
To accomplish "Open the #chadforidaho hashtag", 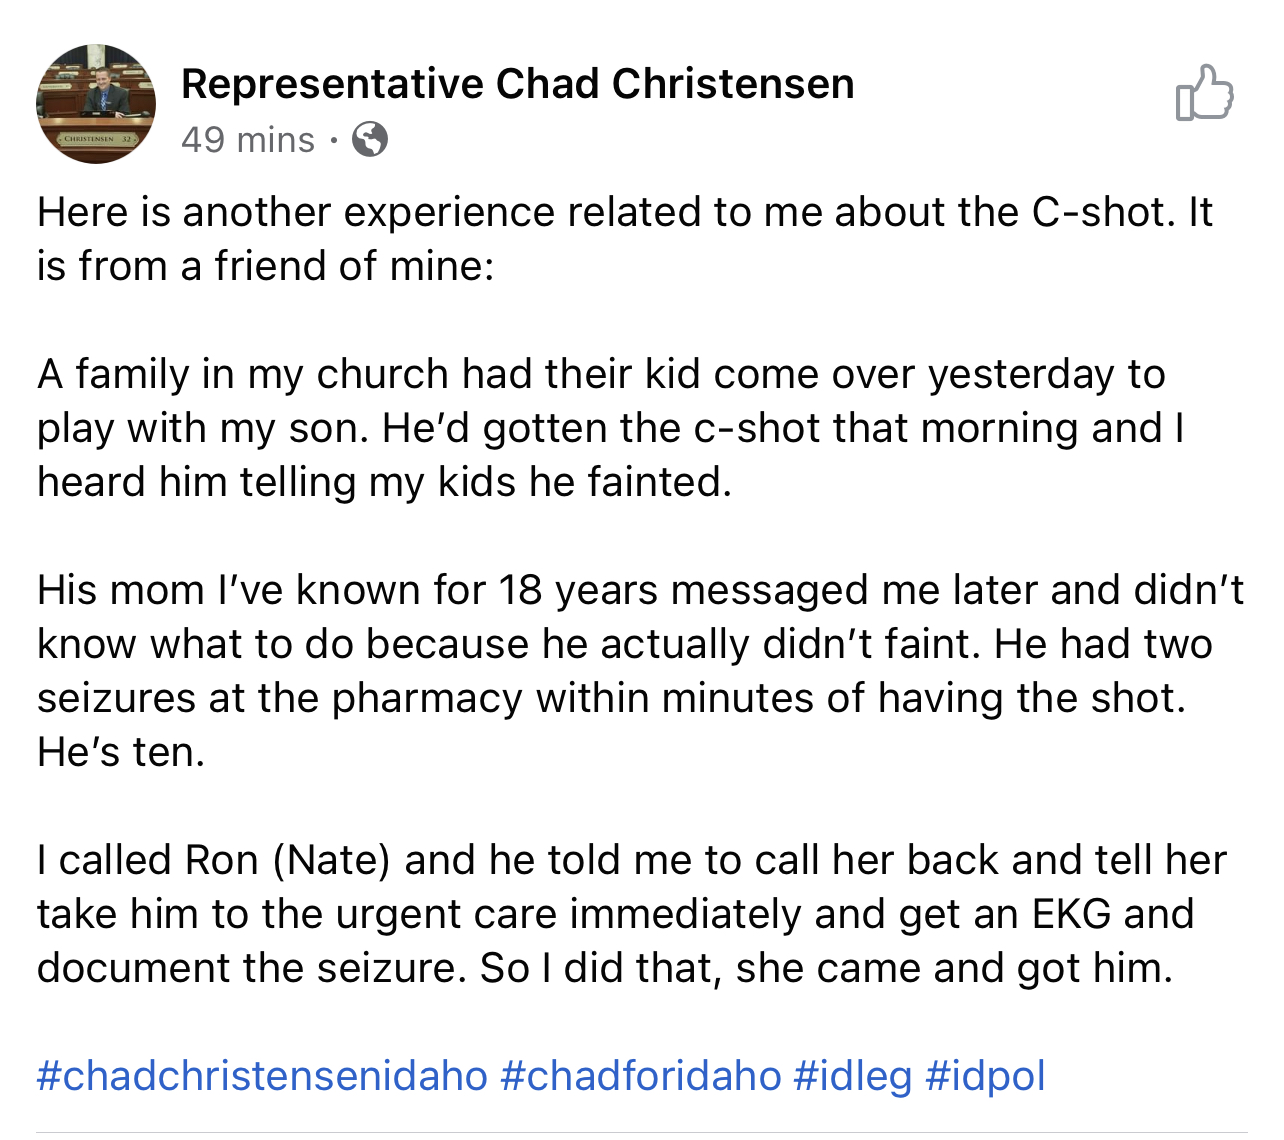I will click(640, 1075).
